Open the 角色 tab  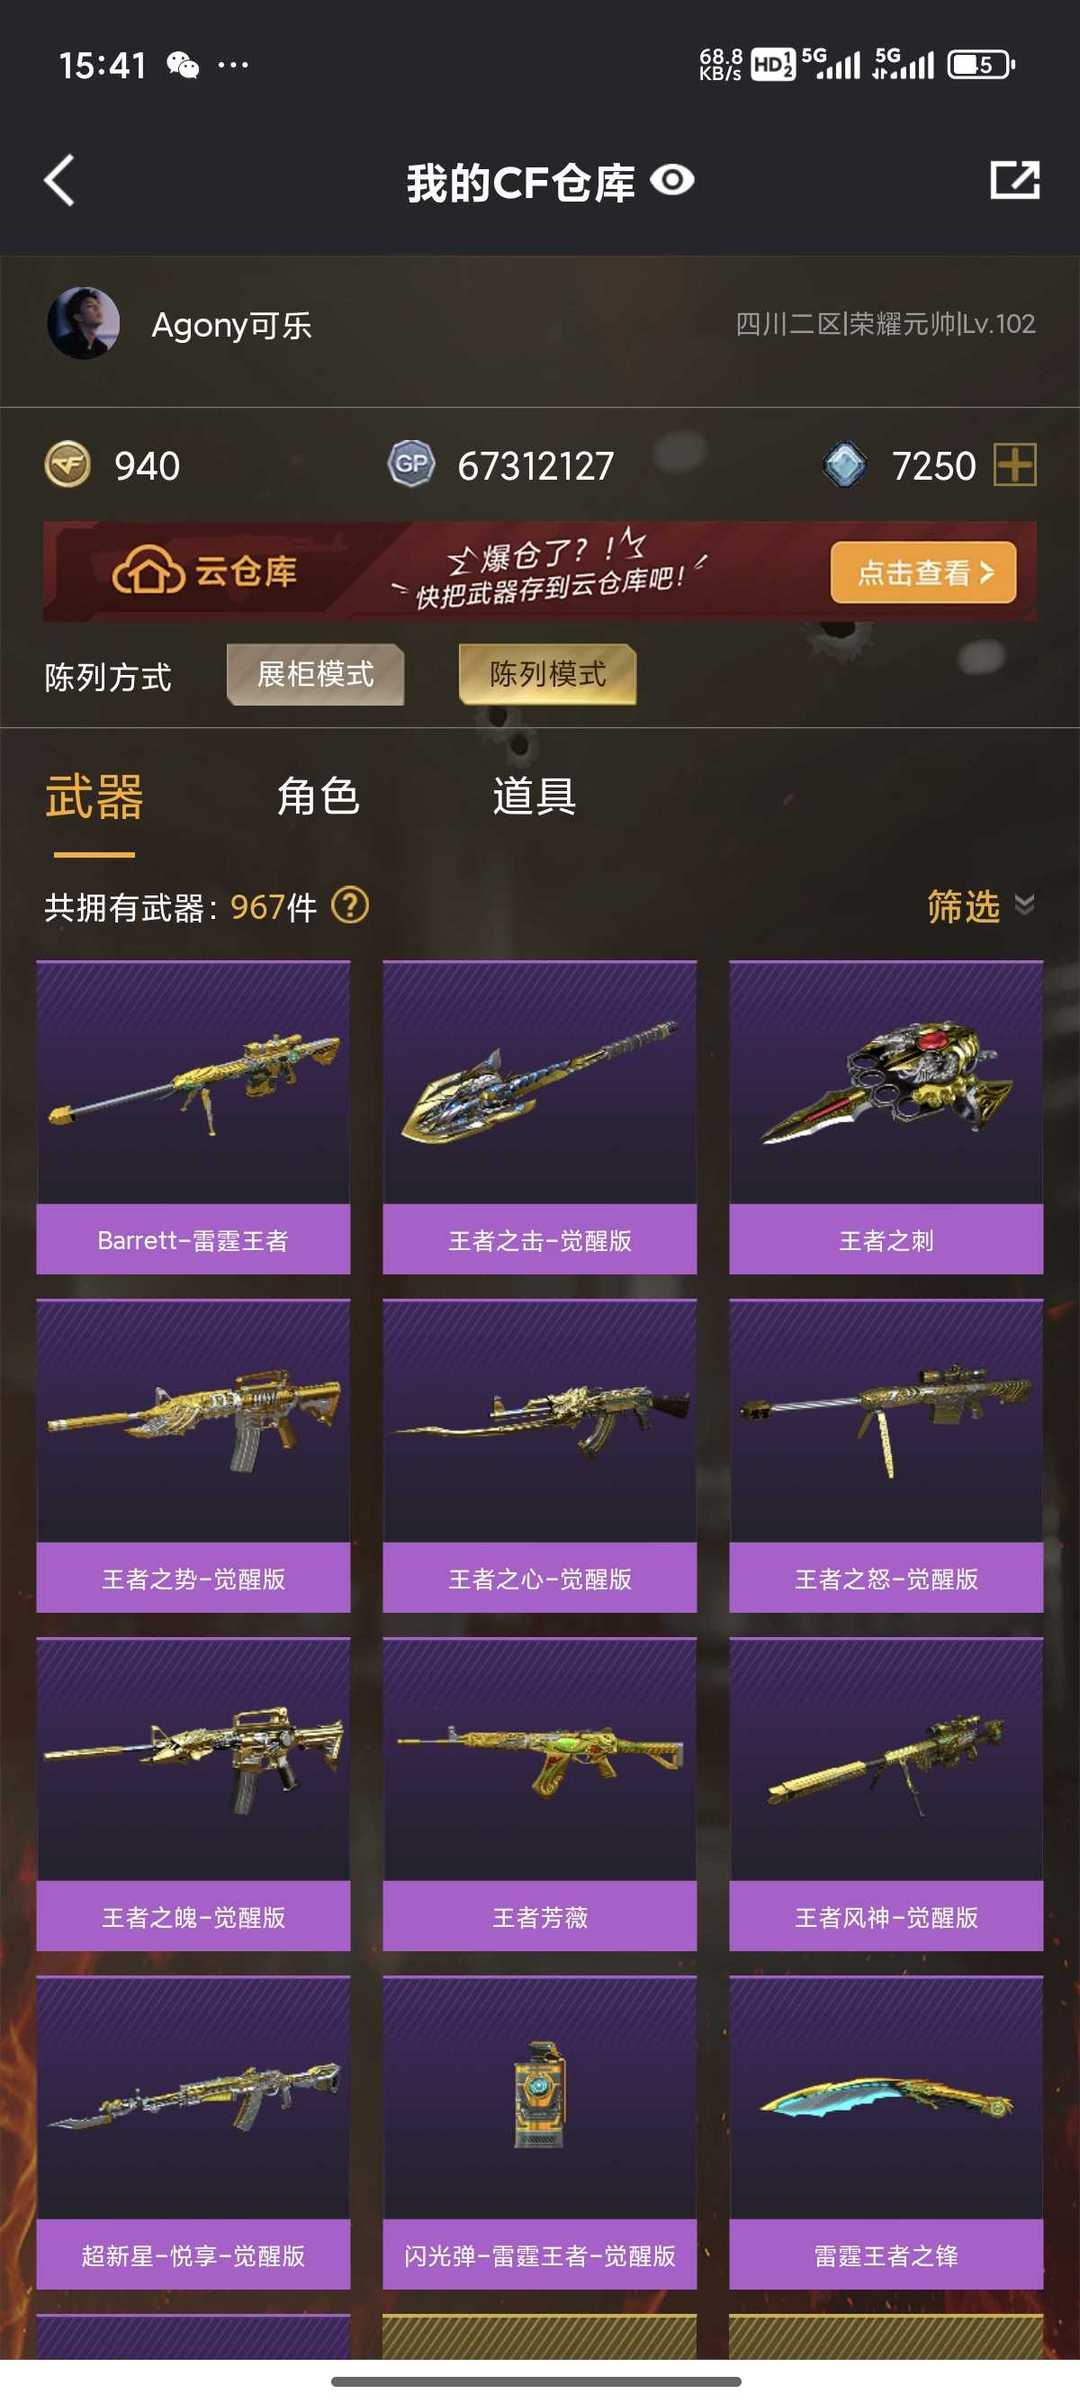pyautogui.click(x=318, y=797)
